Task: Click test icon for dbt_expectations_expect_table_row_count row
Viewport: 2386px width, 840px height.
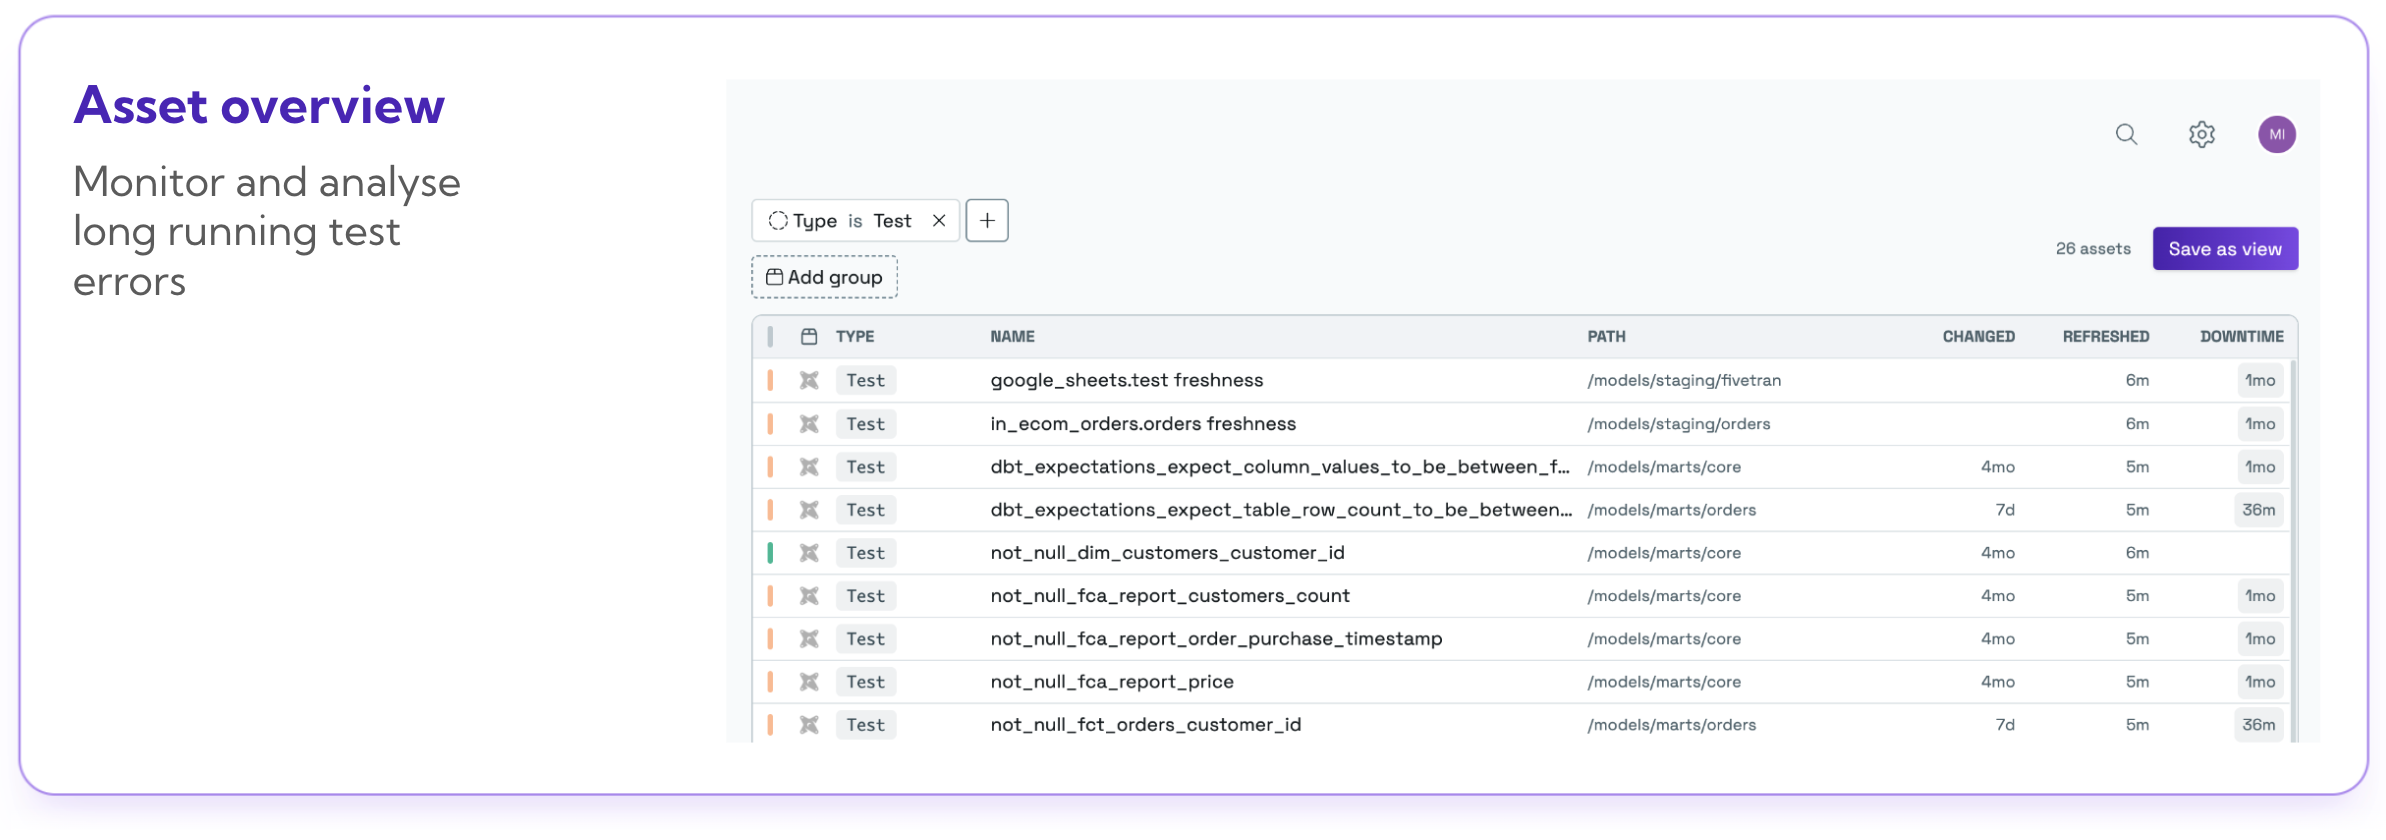Action: point(809,510)
